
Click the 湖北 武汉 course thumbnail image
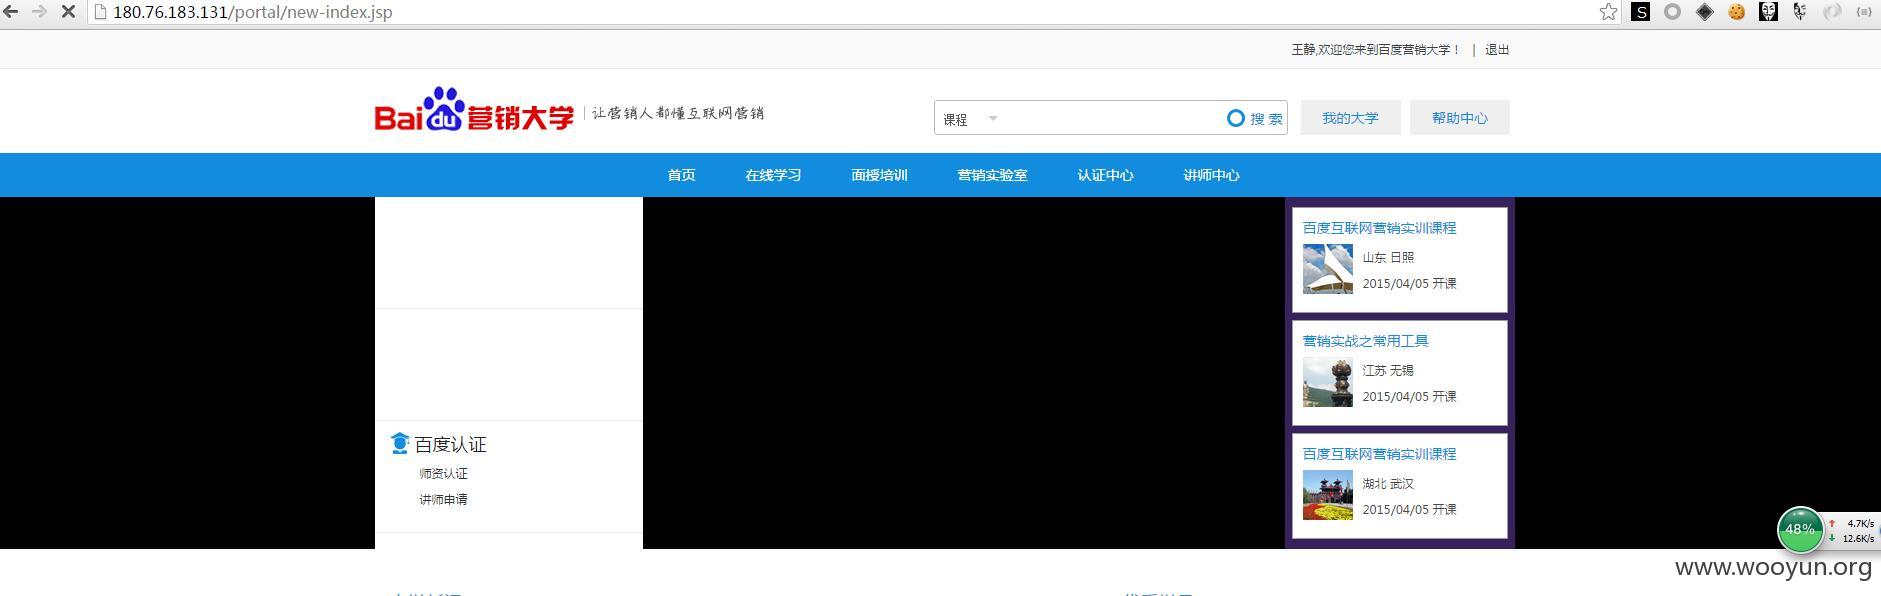click(x=1328, y=495)
